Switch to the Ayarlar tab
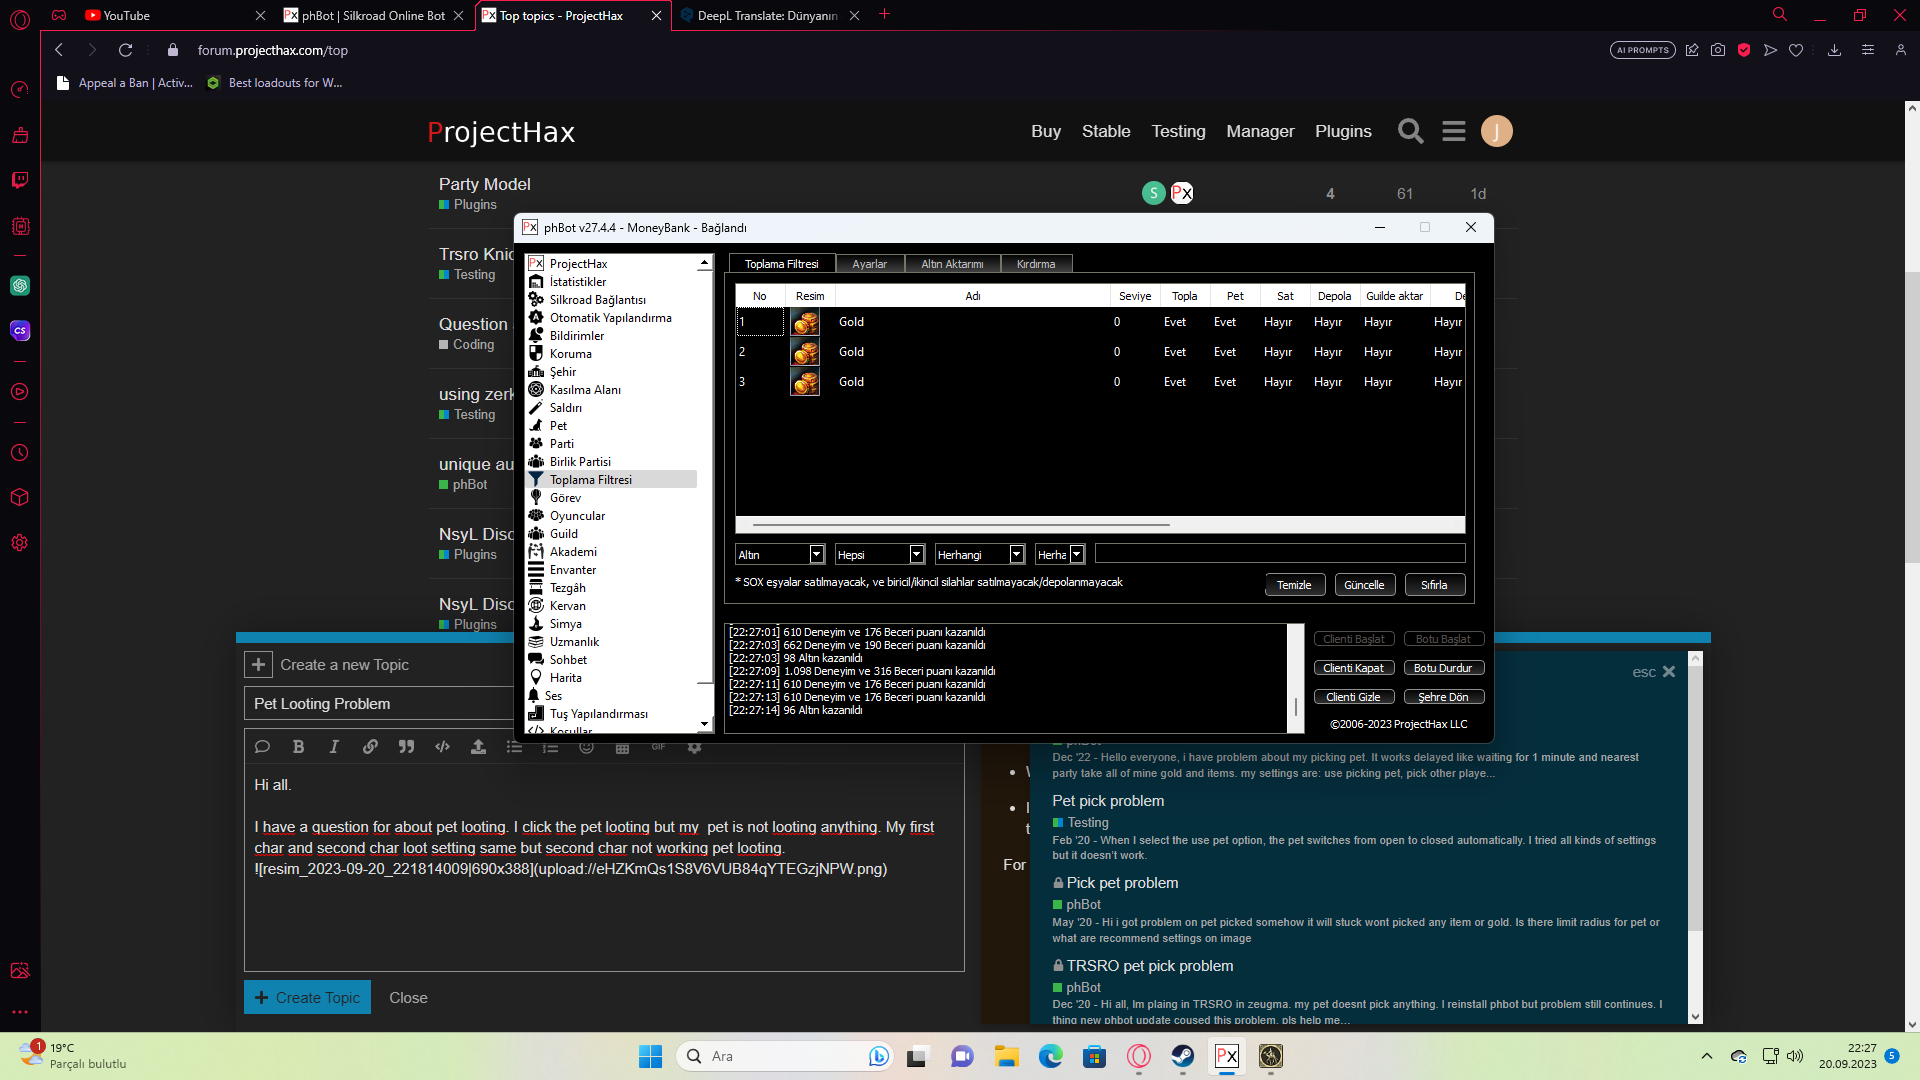The image size is (1920, 1080). [x=869, y=264]
